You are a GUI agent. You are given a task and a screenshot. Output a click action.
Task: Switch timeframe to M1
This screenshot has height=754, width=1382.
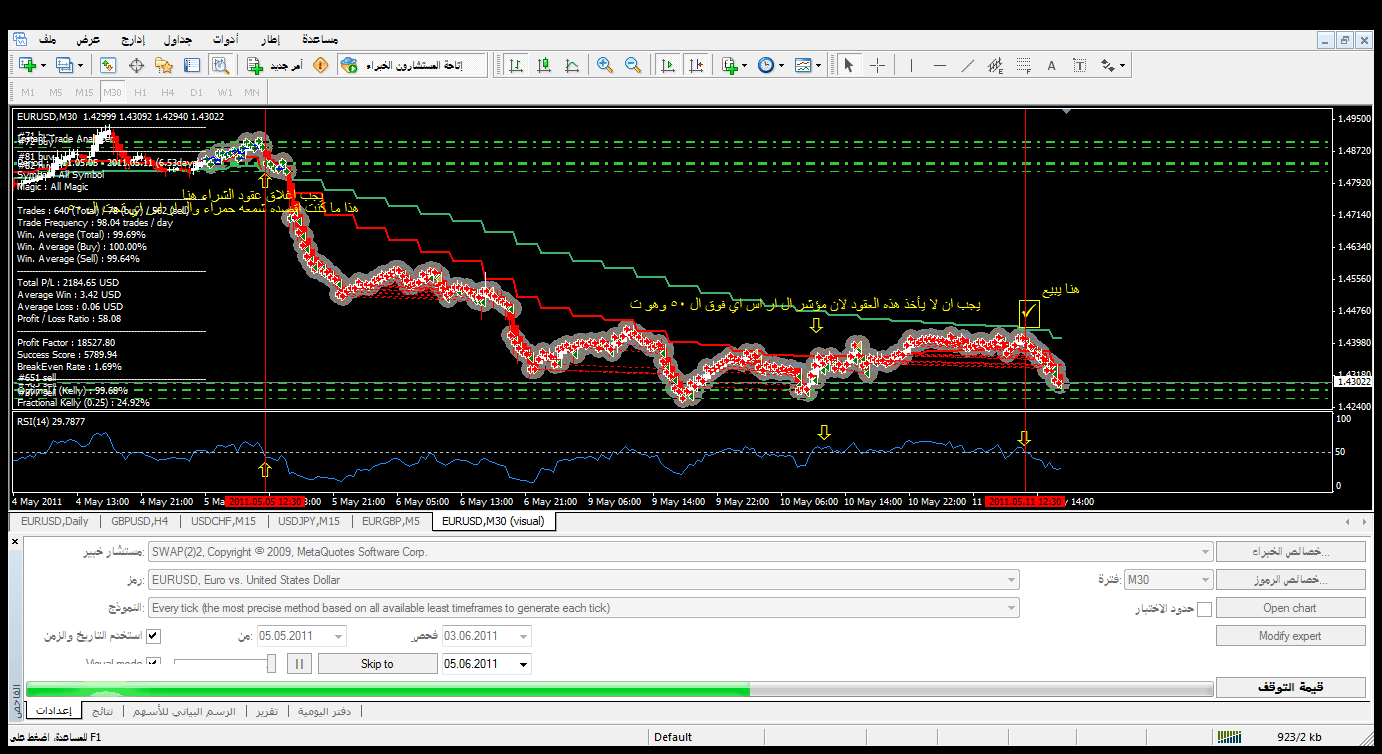click(x=28, y=92)
